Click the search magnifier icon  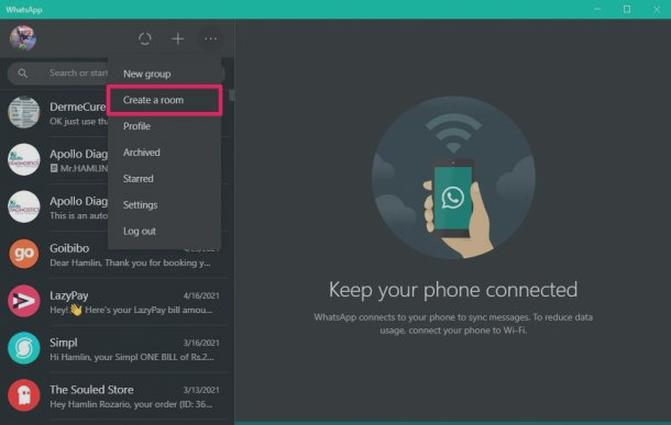point(23,73)
